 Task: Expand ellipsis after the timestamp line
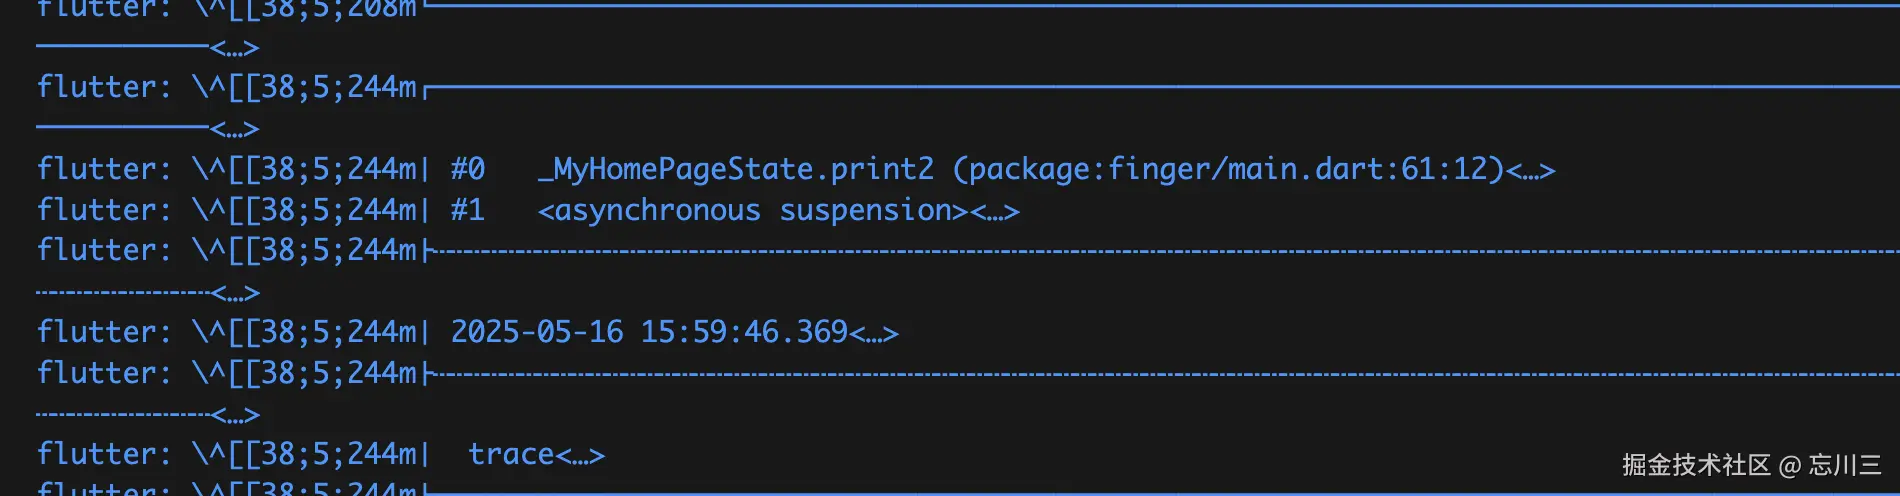(874, 333)
